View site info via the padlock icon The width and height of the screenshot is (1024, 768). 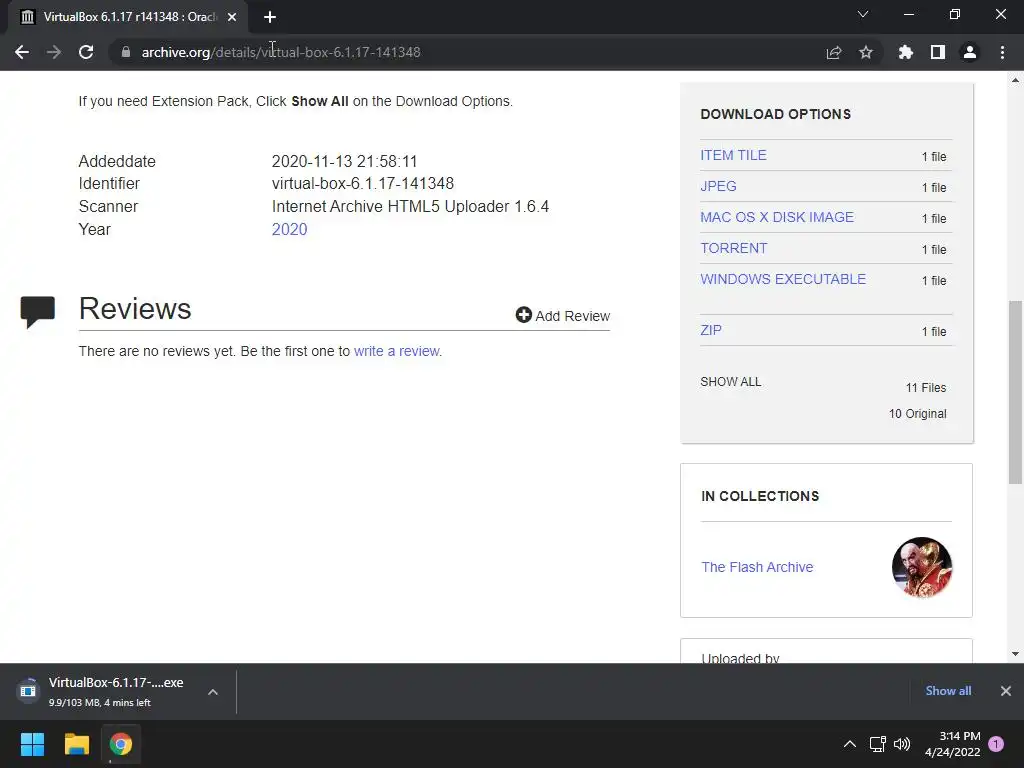tap(126, 52)
